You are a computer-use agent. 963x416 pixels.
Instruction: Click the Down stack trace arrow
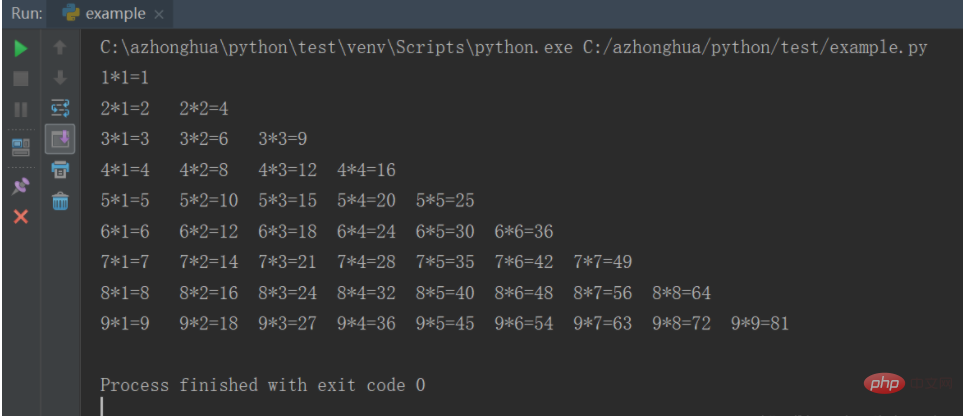click(x=60, y=78)
